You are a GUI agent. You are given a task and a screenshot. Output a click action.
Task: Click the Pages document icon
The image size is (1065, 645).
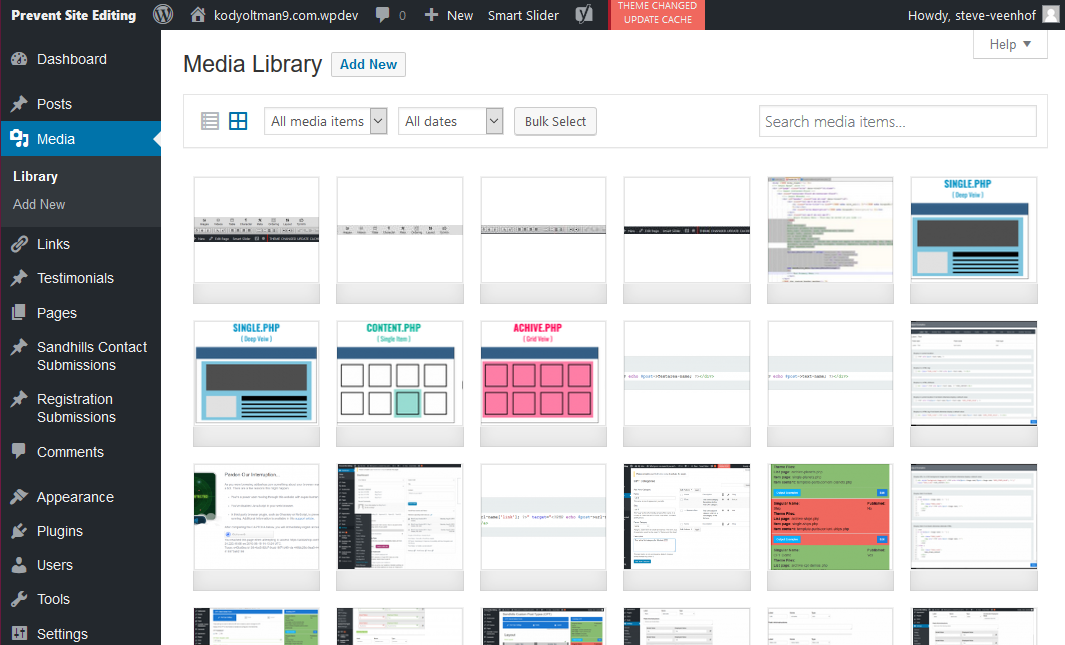click(19, 312)
